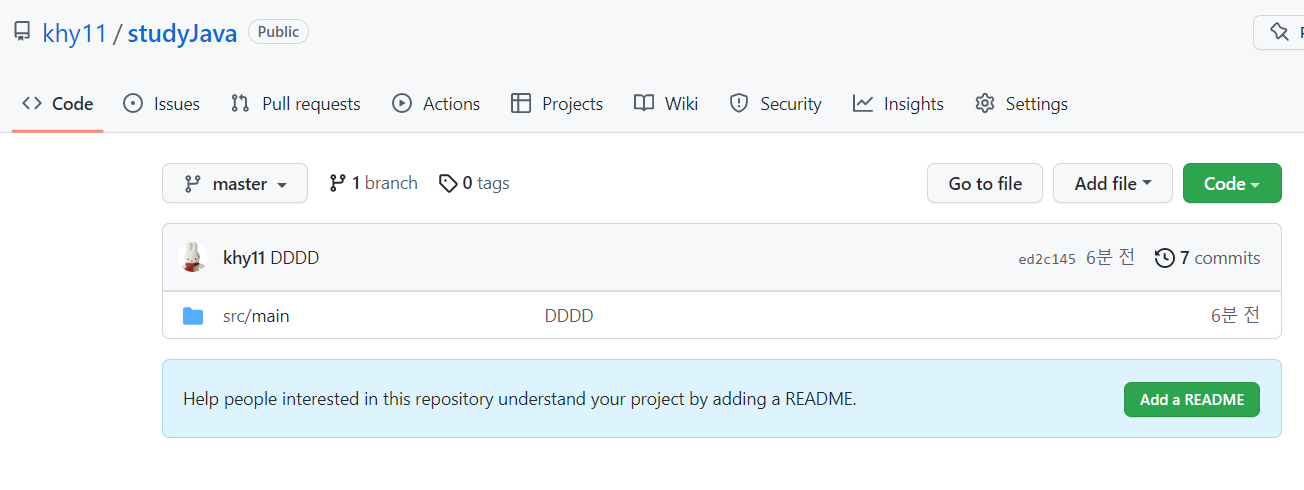Open the Projects tab
Viewport: 1304px width, 490px height.
tap(557, 104)
